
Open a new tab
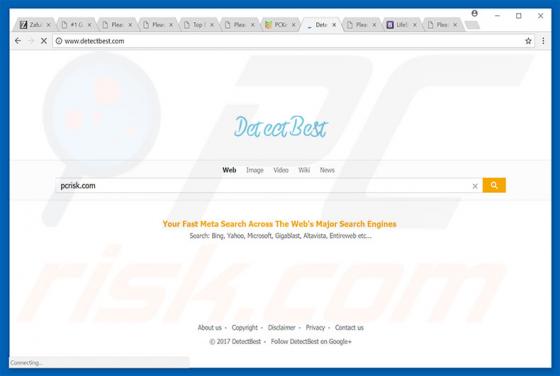tap(472, 25)
